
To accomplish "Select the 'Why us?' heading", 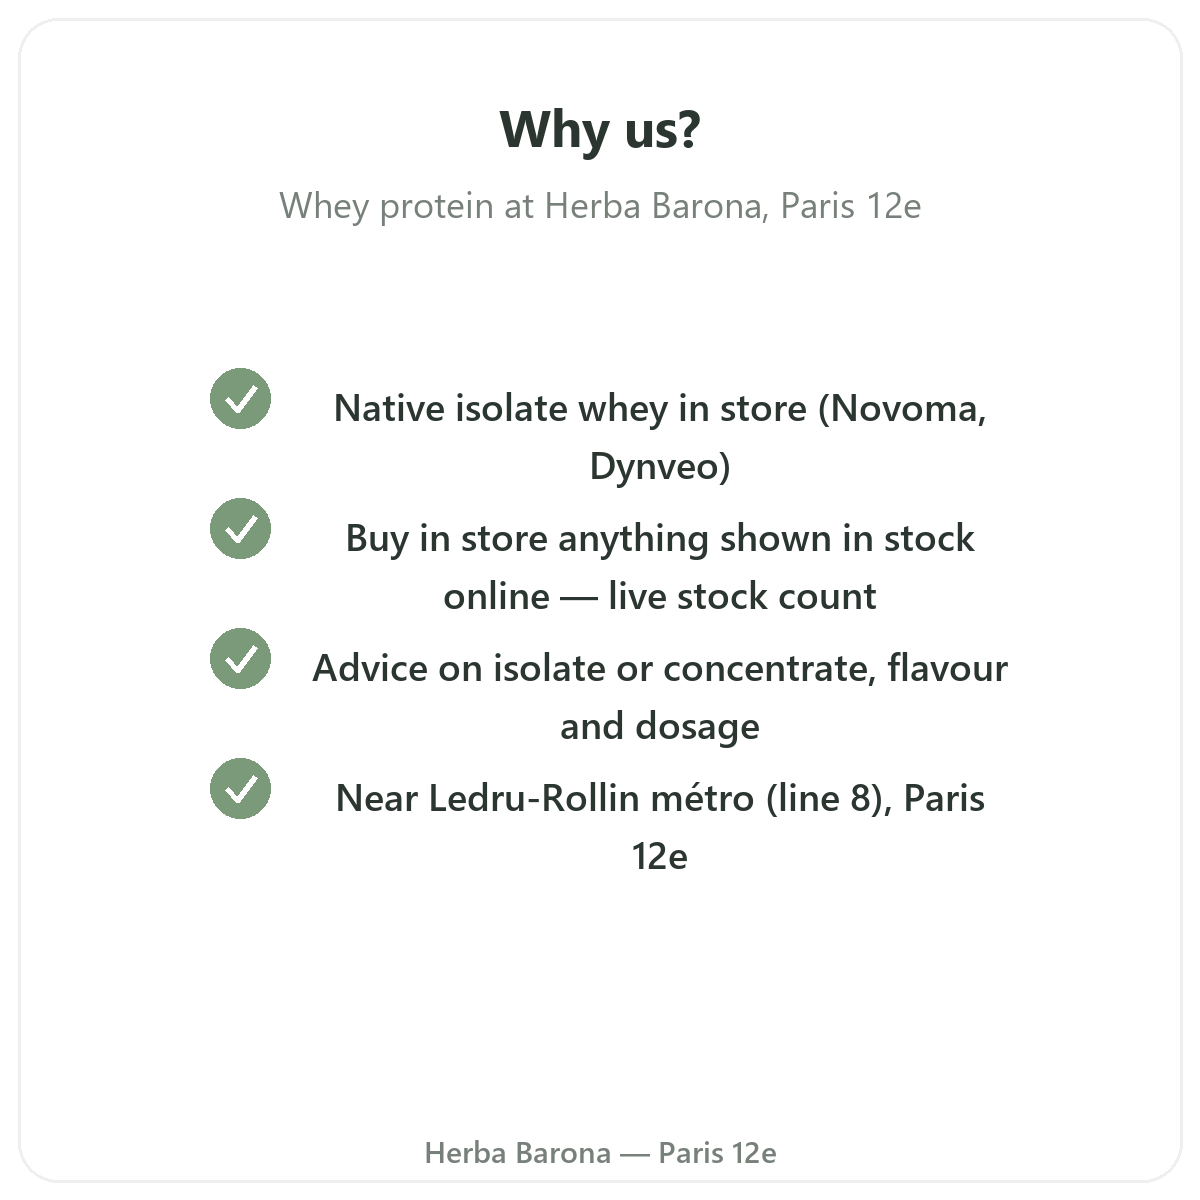I will (600, 130).
